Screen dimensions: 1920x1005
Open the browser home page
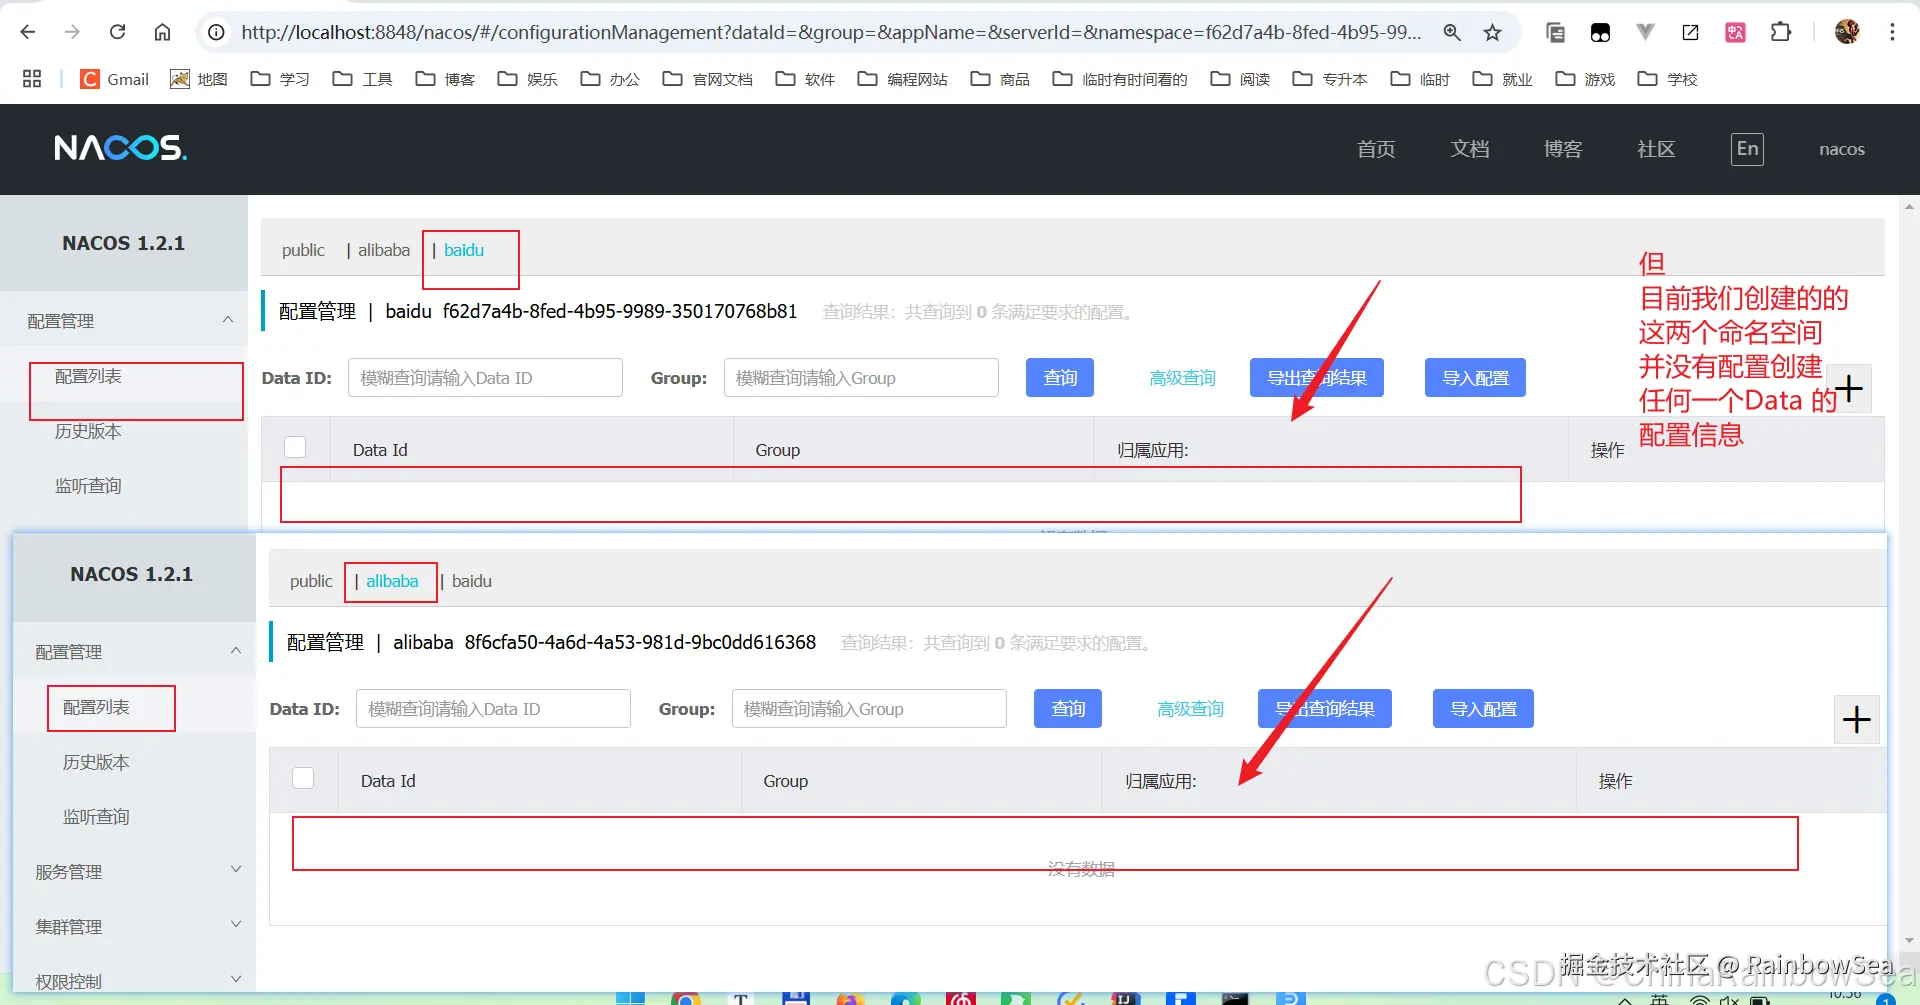(x=162, y=32)
